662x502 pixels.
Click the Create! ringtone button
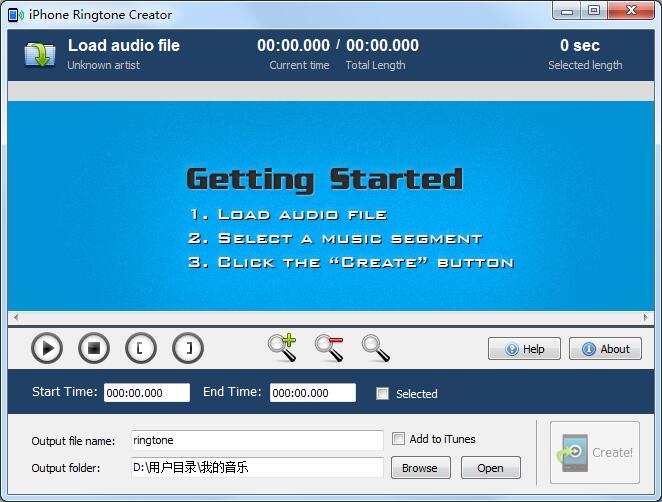595,452
